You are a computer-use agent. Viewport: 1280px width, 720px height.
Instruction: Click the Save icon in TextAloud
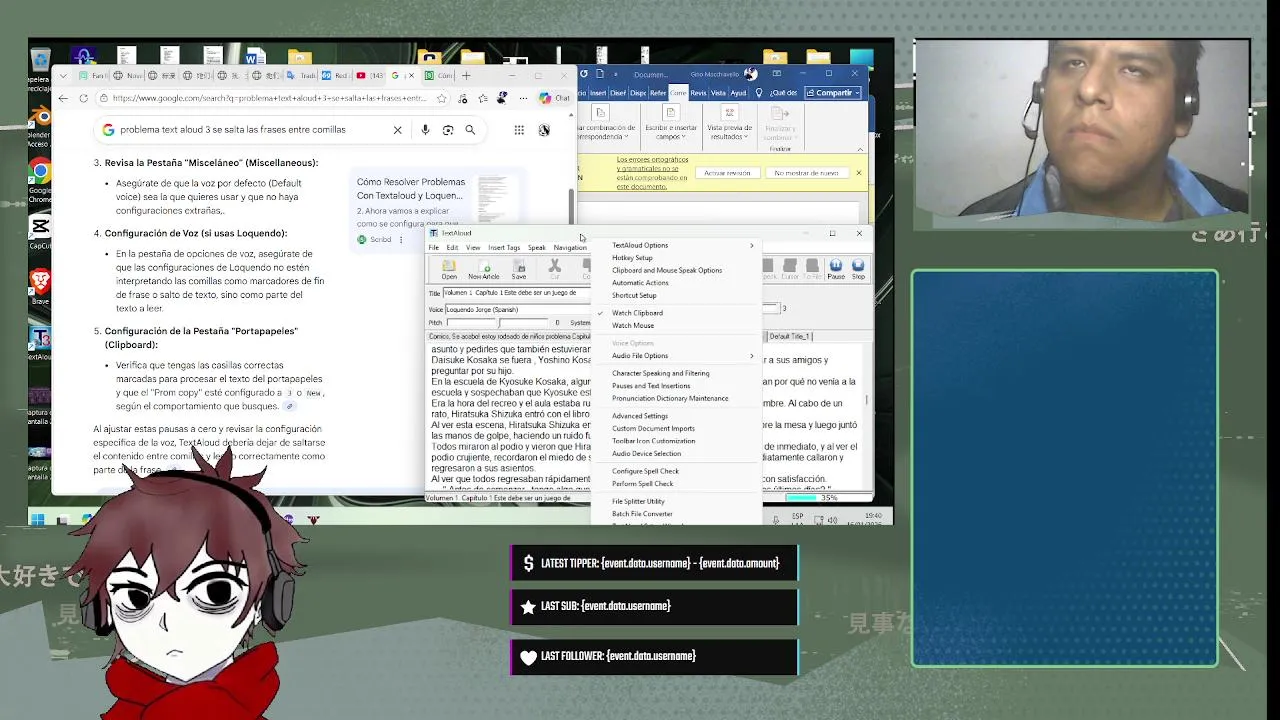tap(518, 269)
